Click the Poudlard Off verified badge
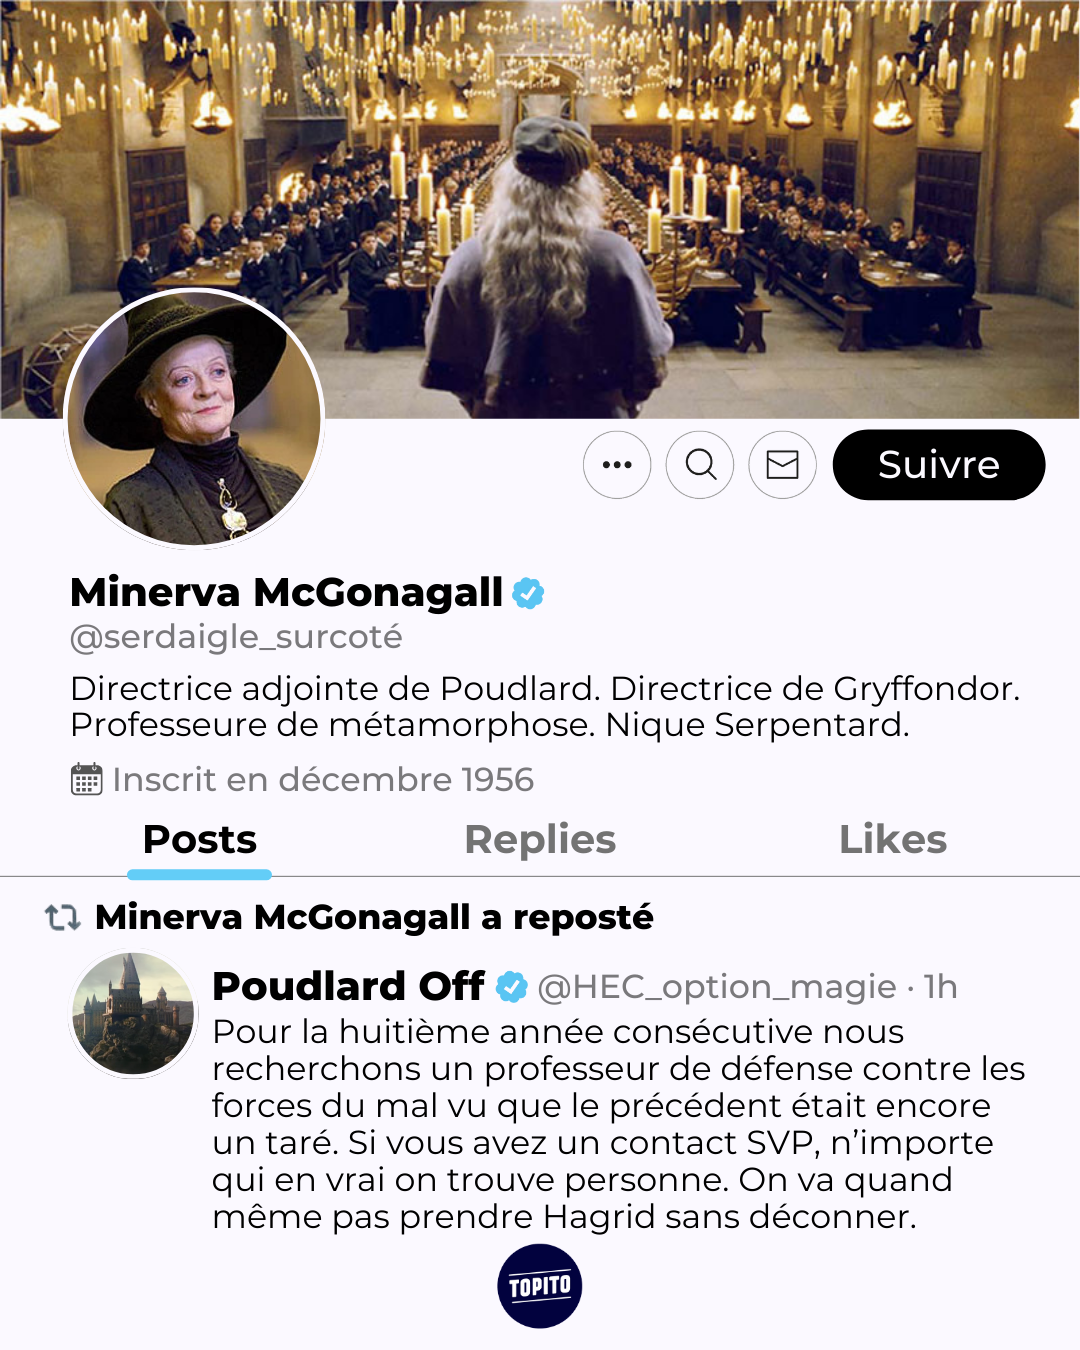The height and width of the screenshot is (1350, 1080). pos(512,987)
